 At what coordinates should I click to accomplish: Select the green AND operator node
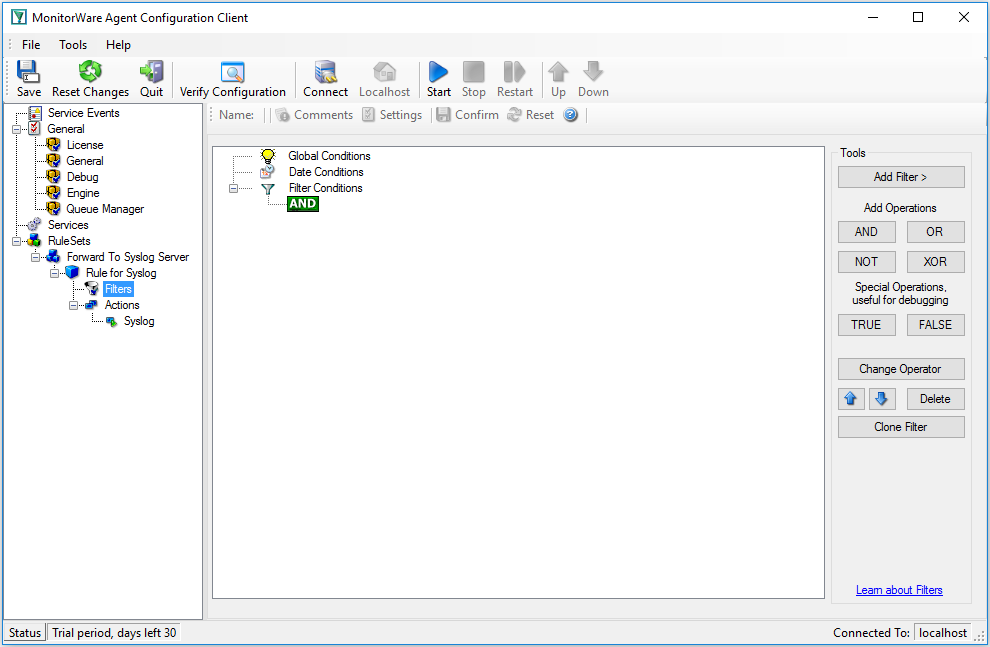302,204
